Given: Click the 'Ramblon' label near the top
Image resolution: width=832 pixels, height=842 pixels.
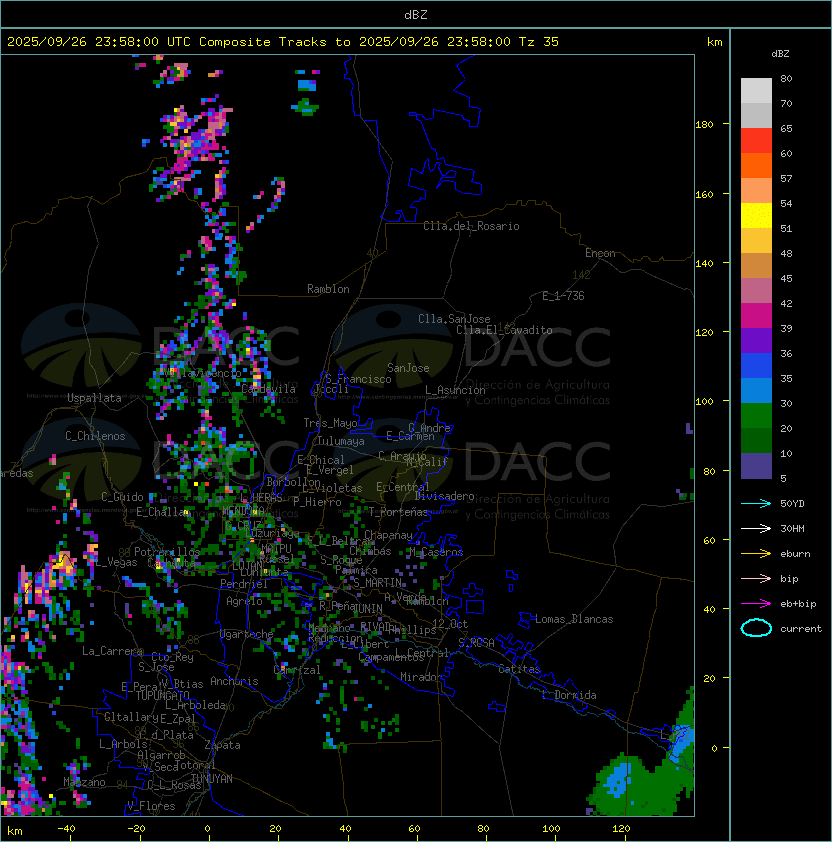Looking at the screenshot, I should point(328,289).
